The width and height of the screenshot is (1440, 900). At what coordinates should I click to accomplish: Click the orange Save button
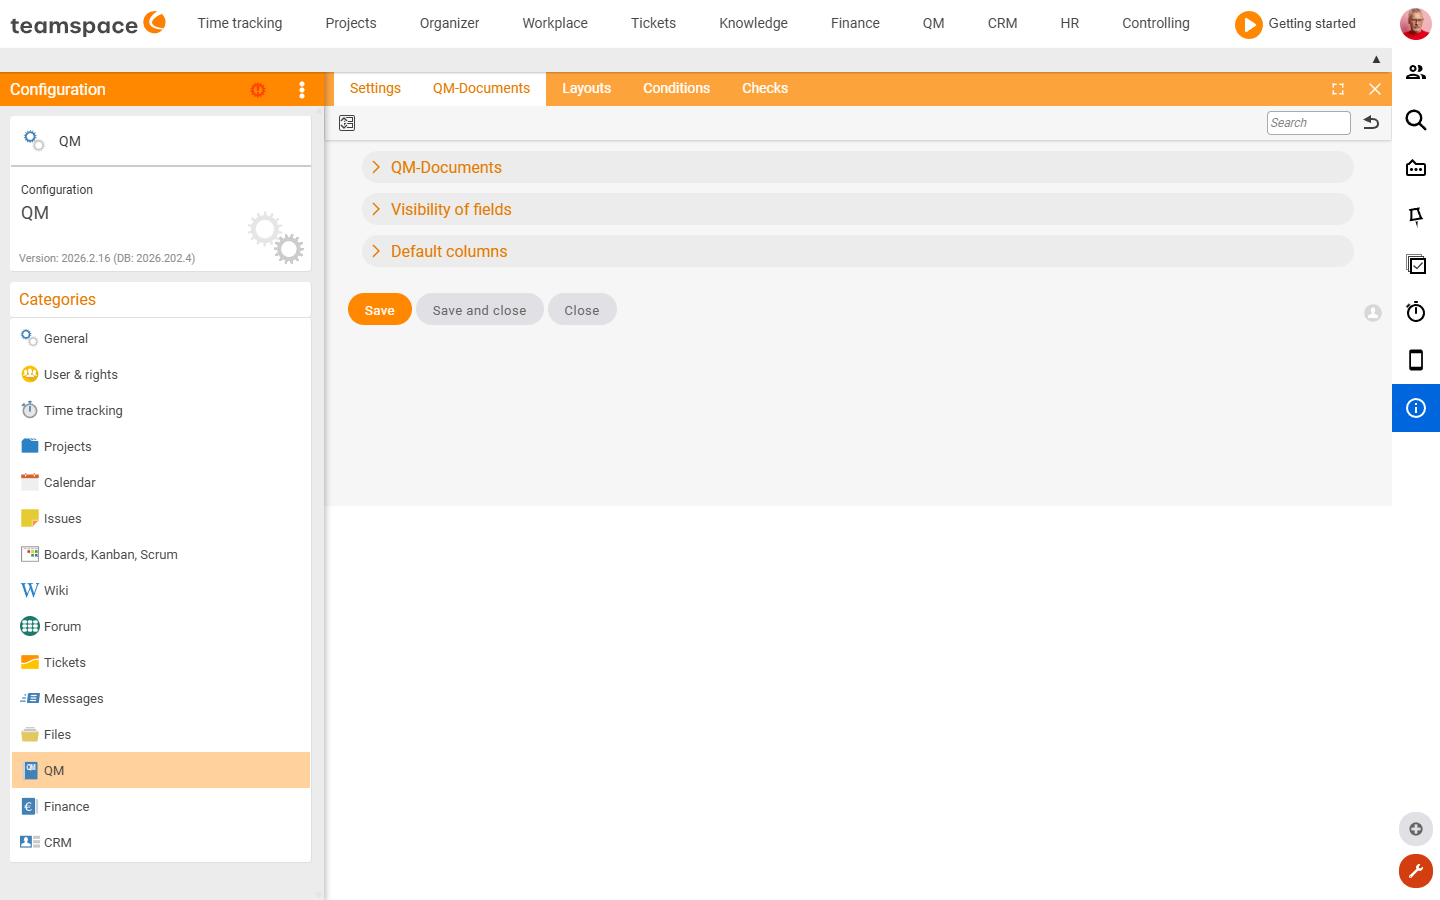(x=380, y=310)
